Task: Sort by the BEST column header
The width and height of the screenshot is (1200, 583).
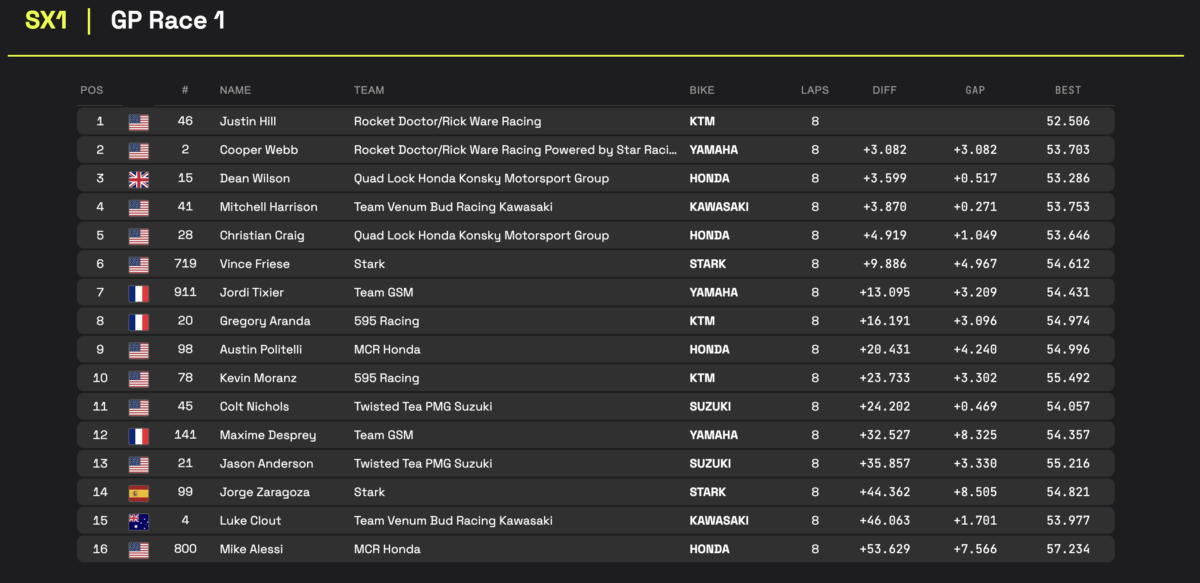Action: point(1068,90)
